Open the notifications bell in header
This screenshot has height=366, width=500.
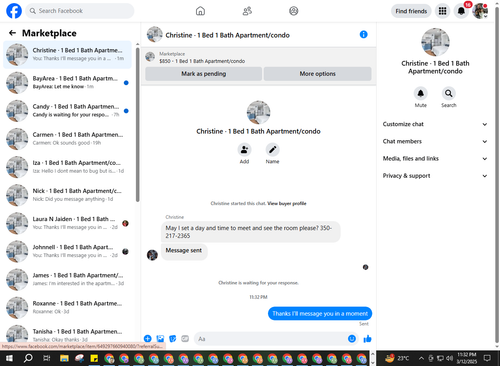click(461, 11)
